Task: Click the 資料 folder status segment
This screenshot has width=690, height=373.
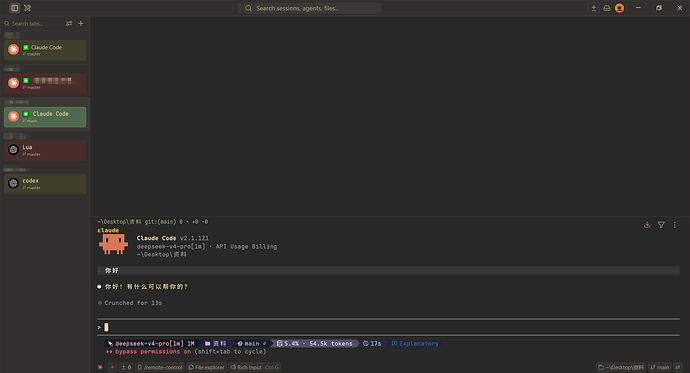Action: click(x=216, y=344)
